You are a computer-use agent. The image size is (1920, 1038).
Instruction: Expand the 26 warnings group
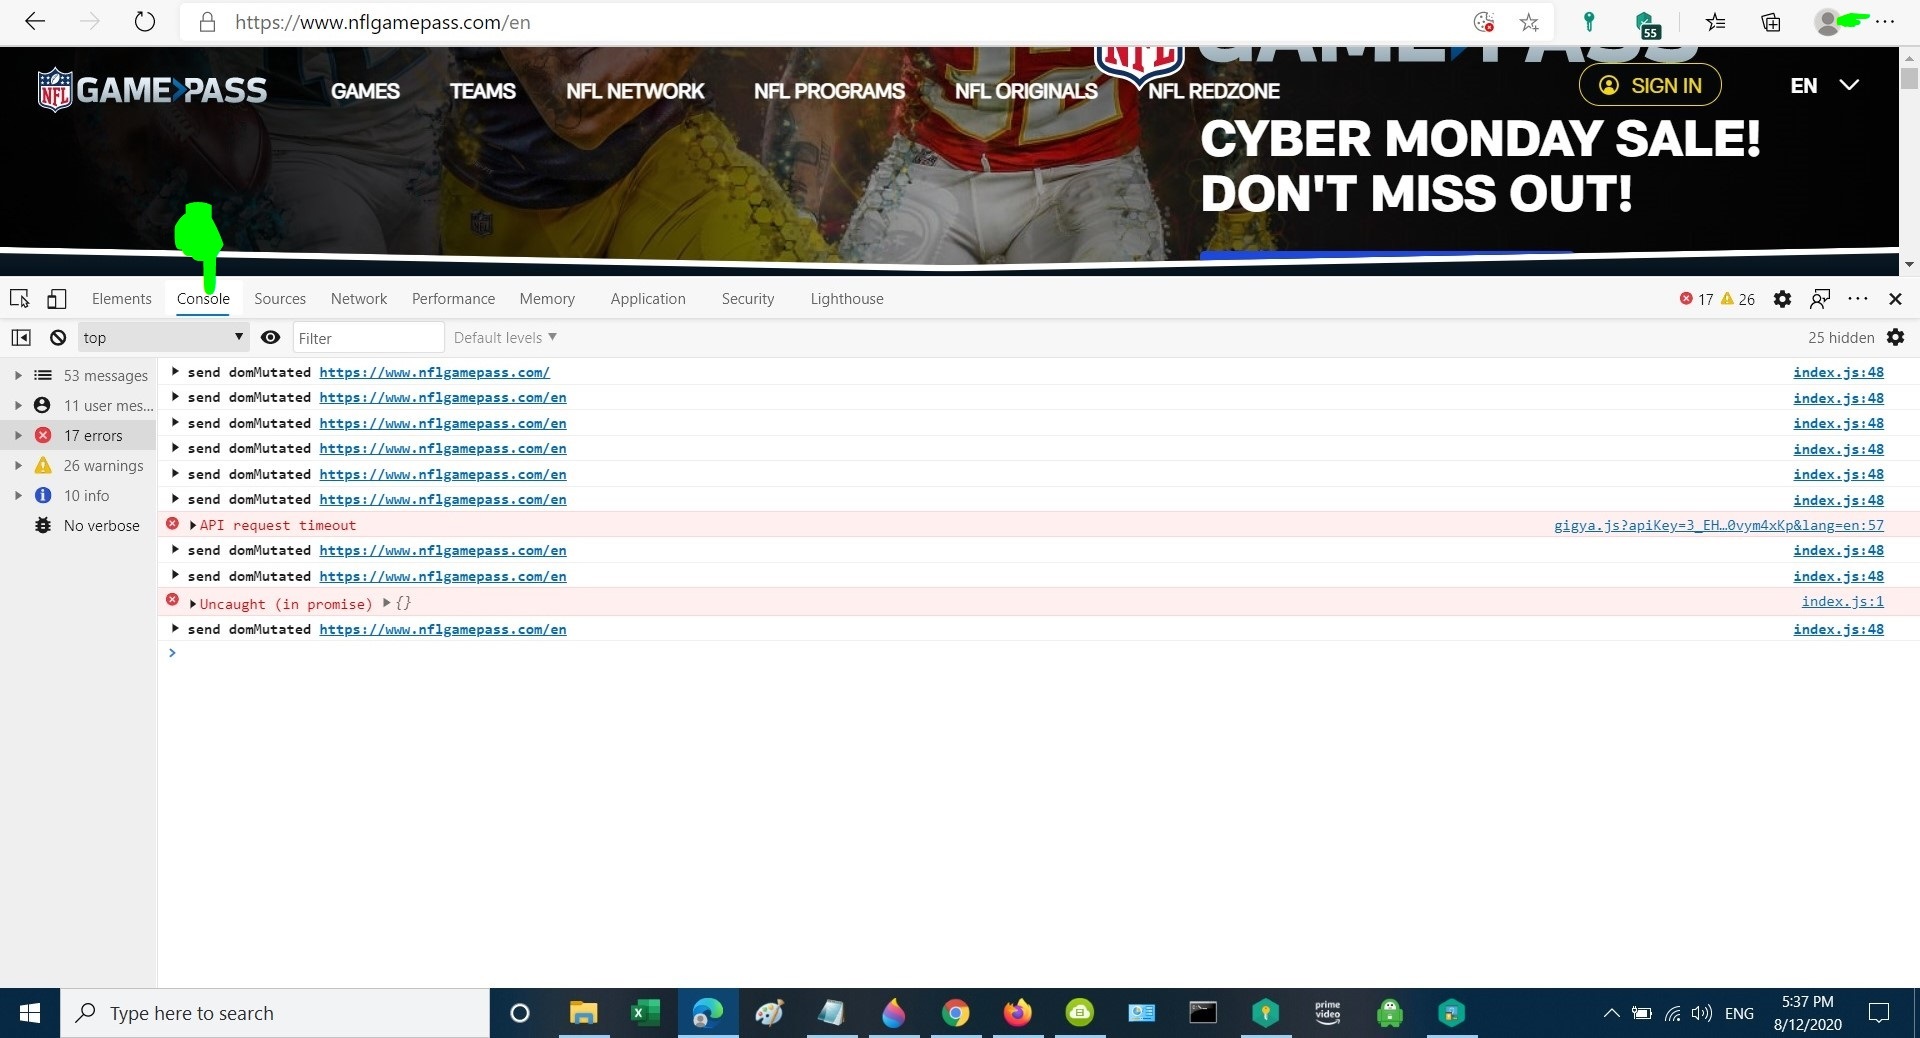pos(18,466)
